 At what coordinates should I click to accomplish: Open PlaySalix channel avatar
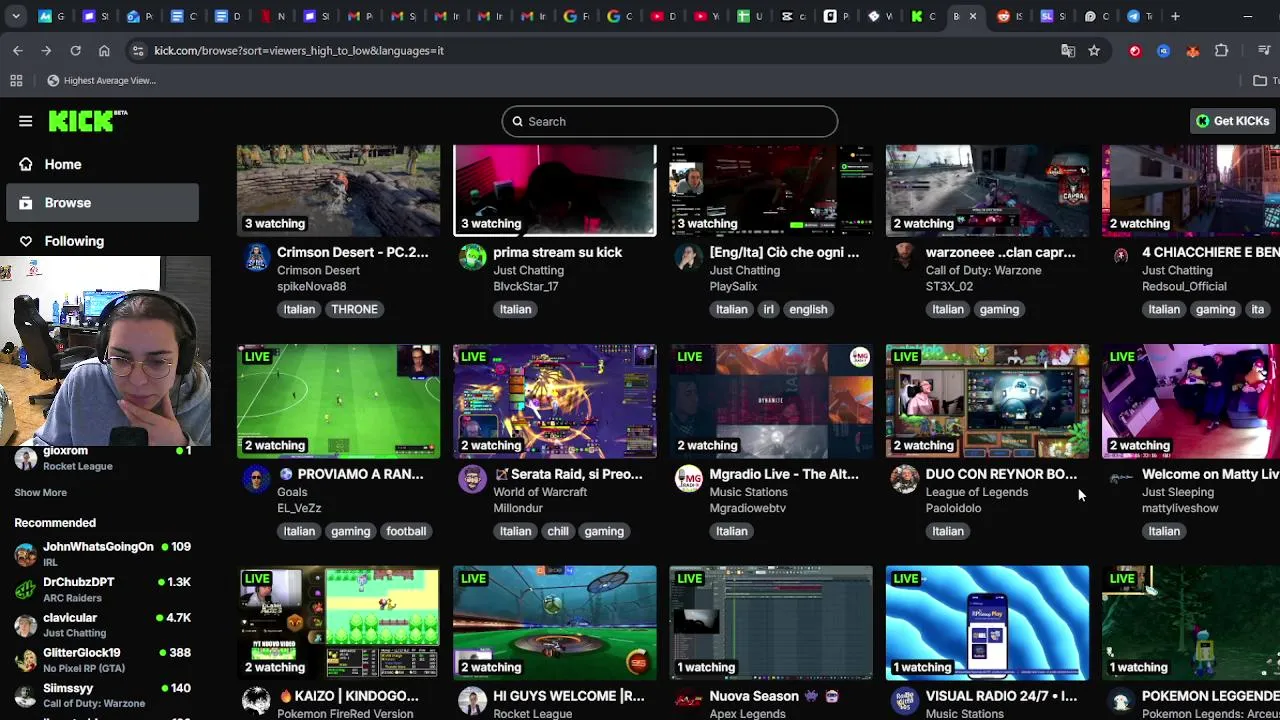point(688,258)
